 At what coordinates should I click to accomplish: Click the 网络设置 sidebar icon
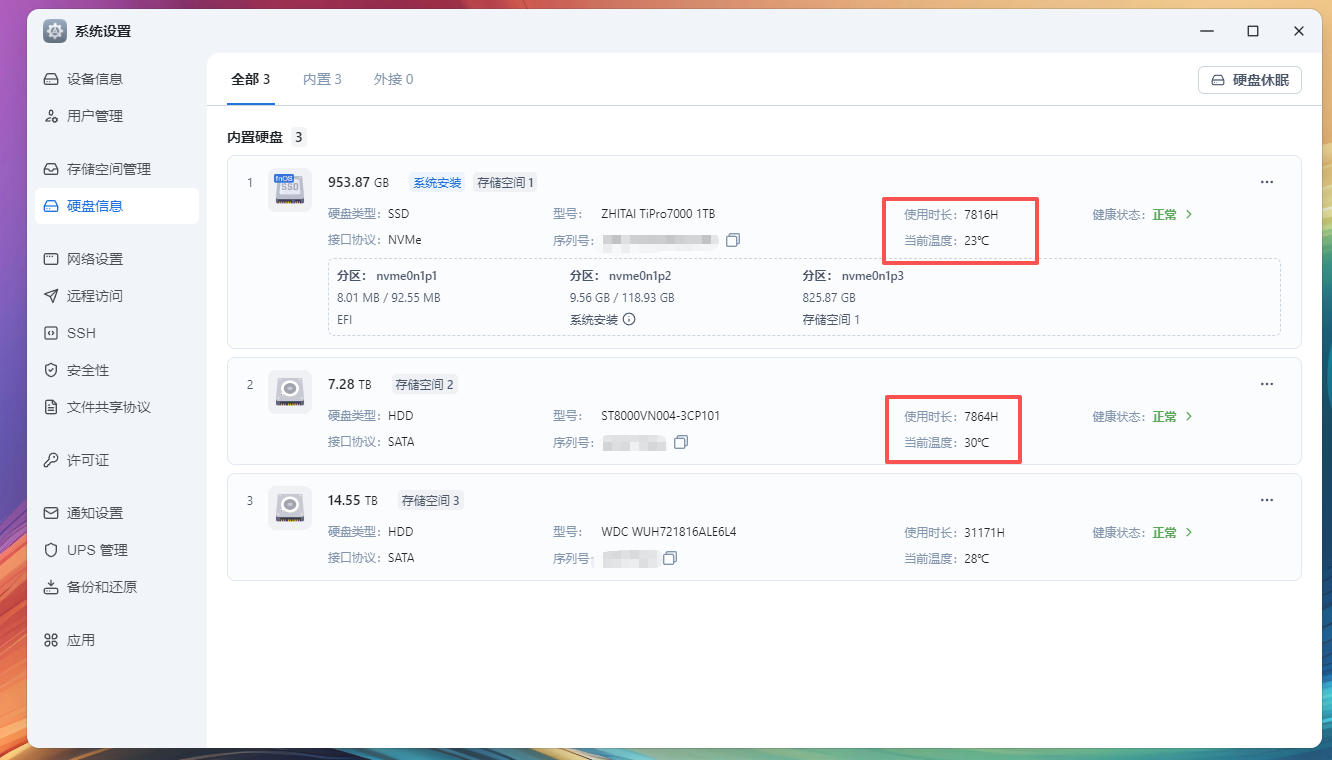tap(51, 259)
